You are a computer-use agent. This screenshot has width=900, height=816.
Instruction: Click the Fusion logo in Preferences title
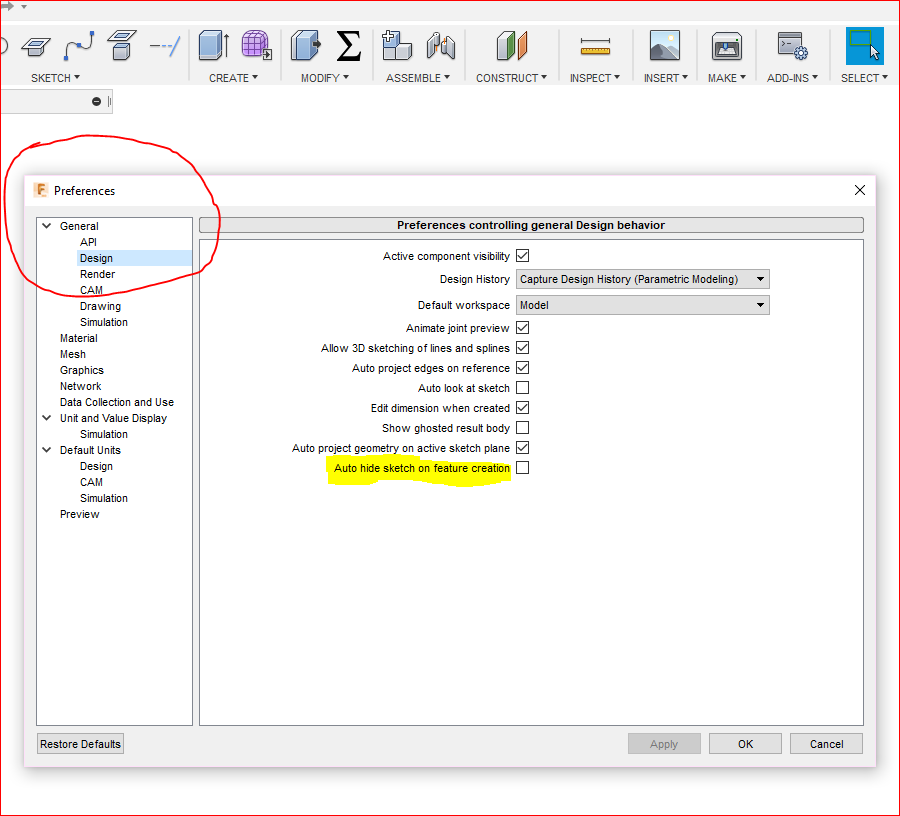click(41, 190)
